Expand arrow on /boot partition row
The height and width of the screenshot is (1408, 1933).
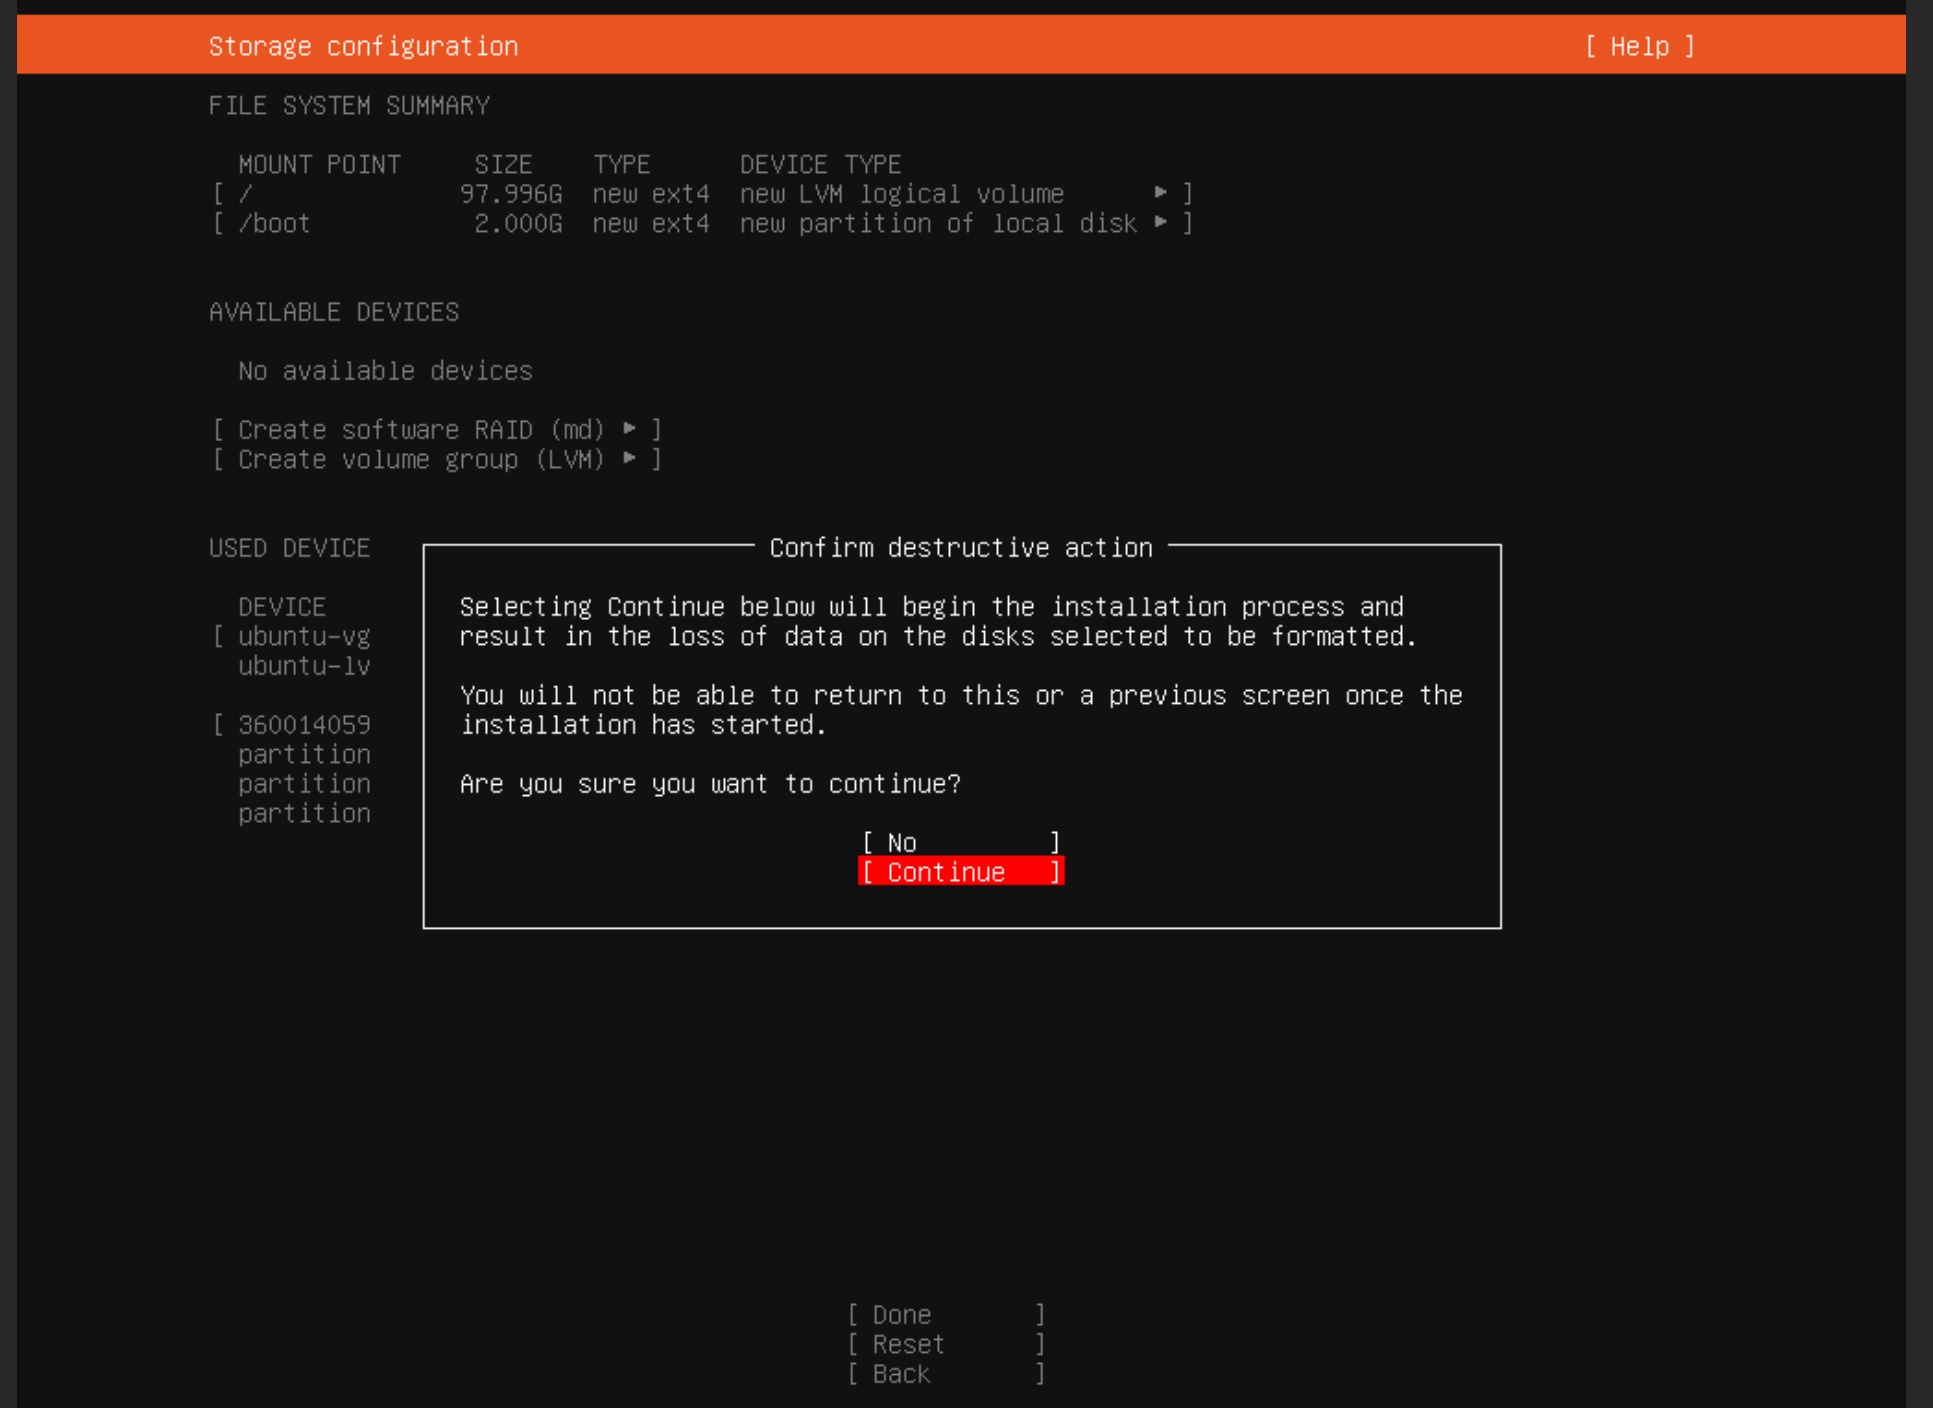(x=1160, y=222)
